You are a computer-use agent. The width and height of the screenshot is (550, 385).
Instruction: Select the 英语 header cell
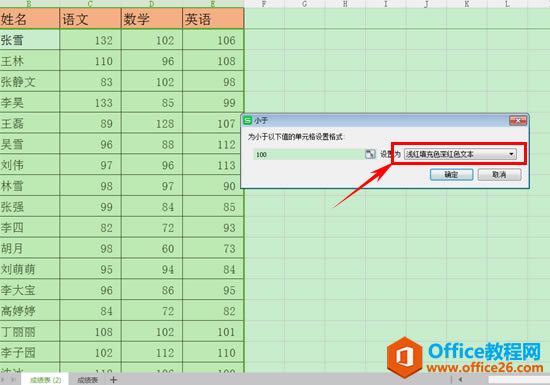[213, 19]
